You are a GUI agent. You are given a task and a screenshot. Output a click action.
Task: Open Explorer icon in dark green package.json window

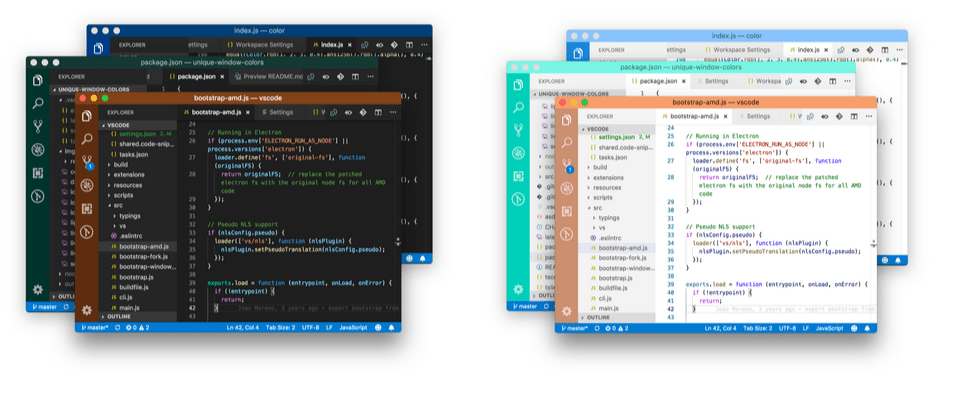38,80
